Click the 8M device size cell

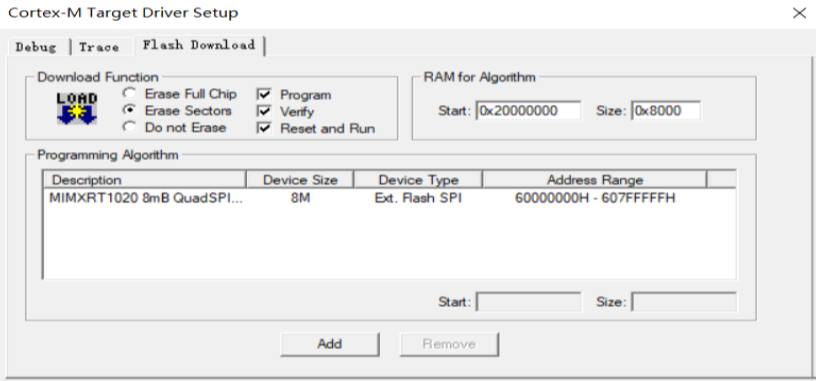point(300,198)
